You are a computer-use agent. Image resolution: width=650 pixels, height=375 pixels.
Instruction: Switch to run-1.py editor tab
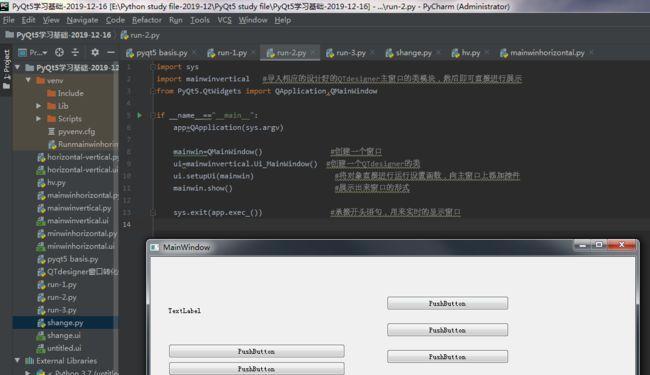coord(232,53)
